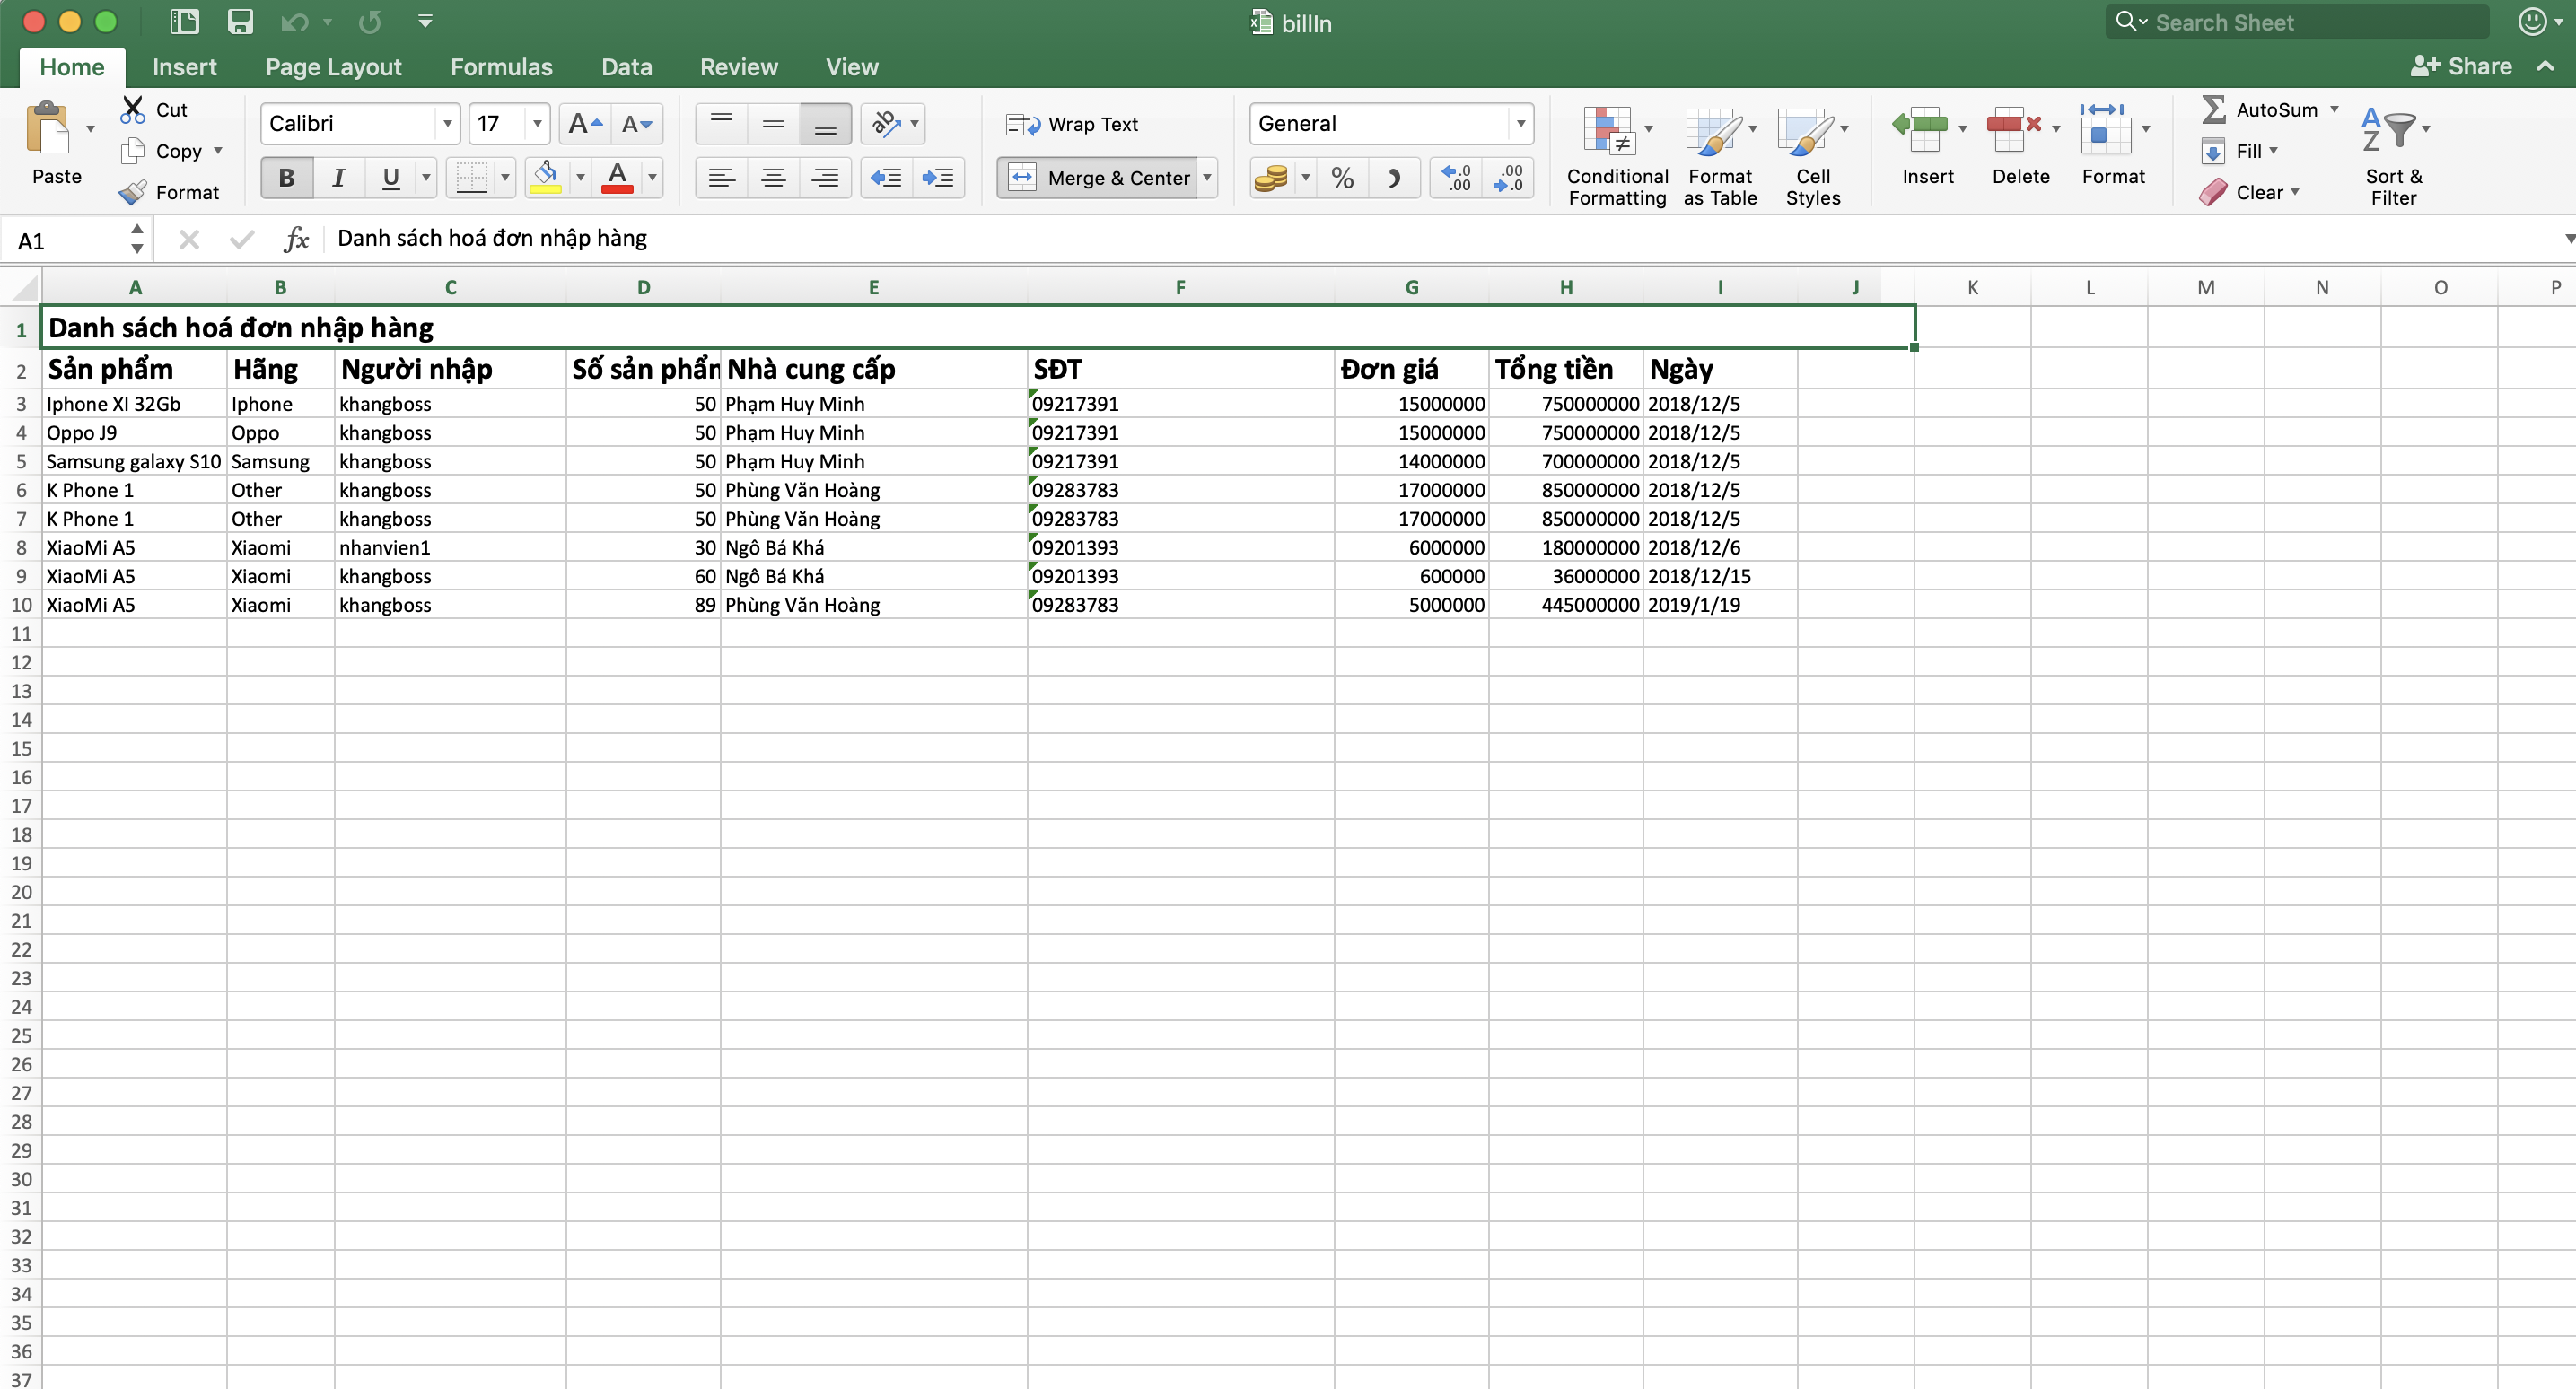The height and width of the screenshot is (1389, 2576).
Task: Click the Delete cells icon
Action: (x=2013, y=129)
